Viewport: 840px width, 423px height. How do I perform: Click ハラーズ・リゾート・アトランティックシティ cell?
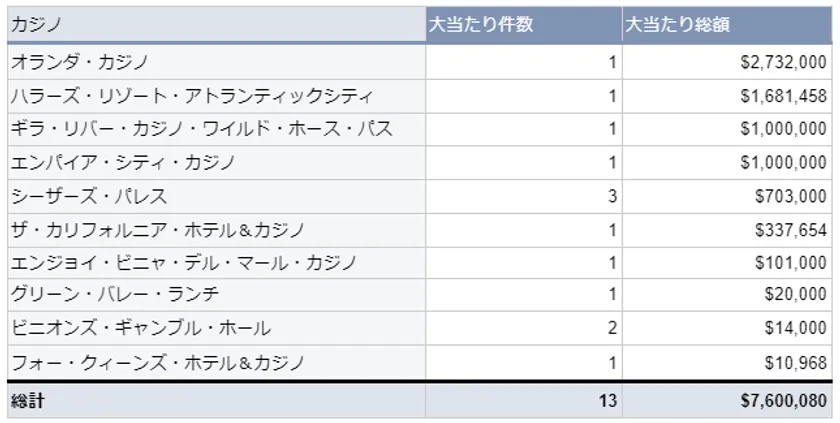(192, 96)
